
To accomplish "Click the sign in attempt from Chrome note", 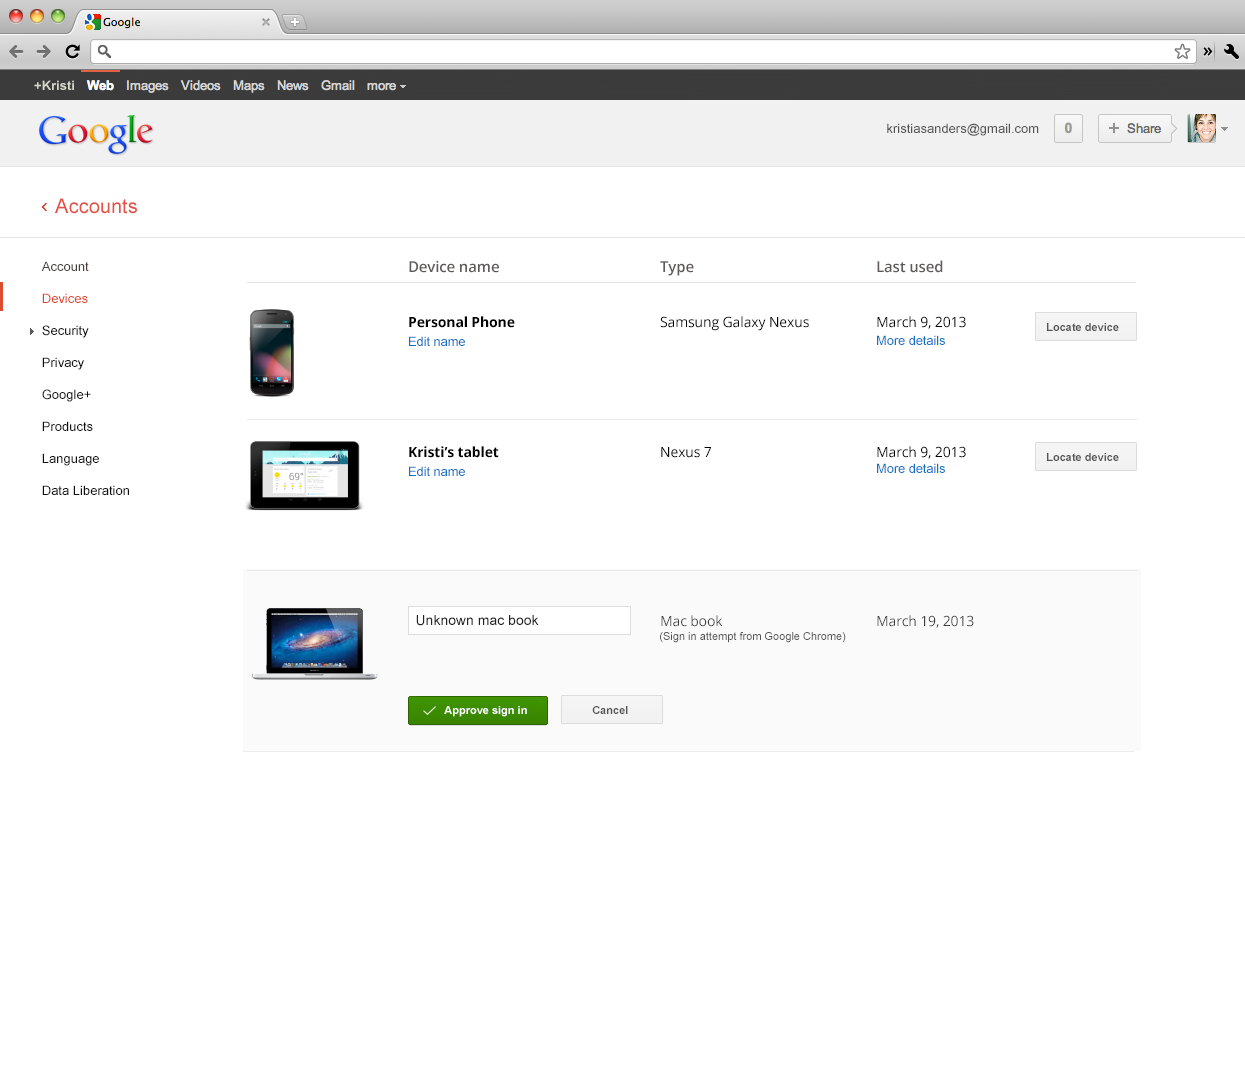I will [x=752, y=636].
